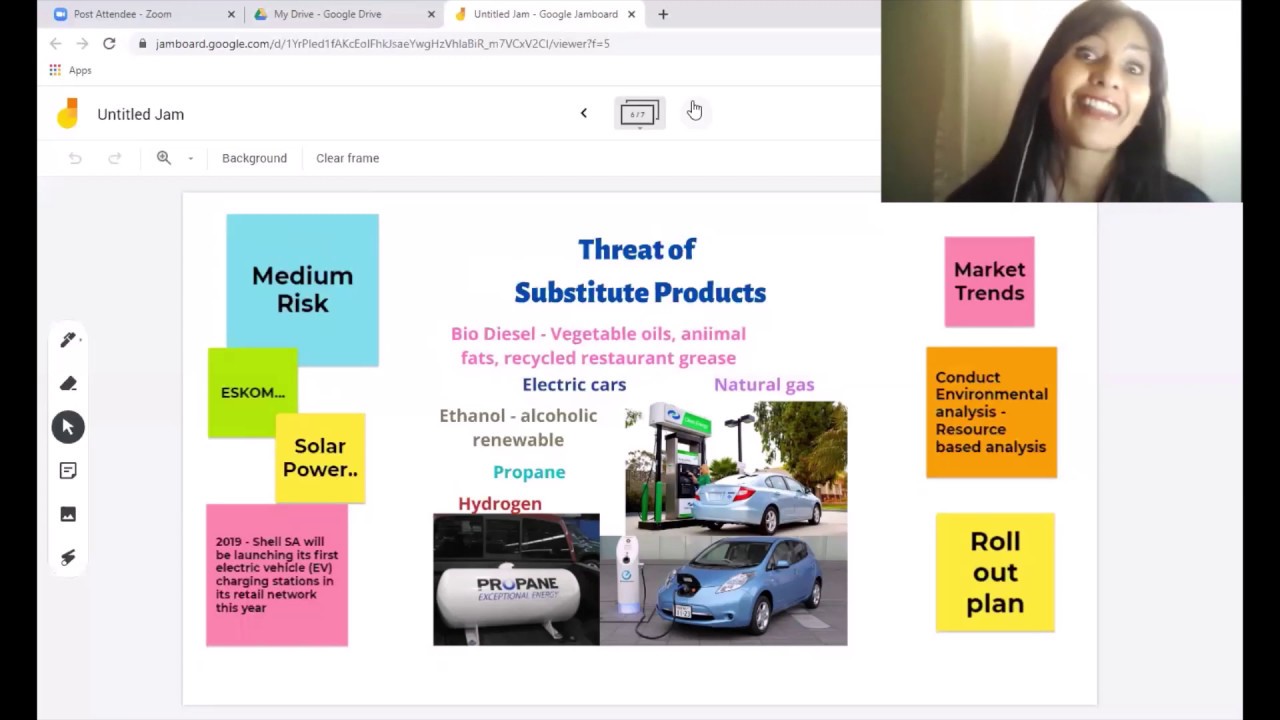The height and width of the screenshot is (720, 1280).
Task: Close the Untitled Jam browser tab
Action: coord(631,14)
